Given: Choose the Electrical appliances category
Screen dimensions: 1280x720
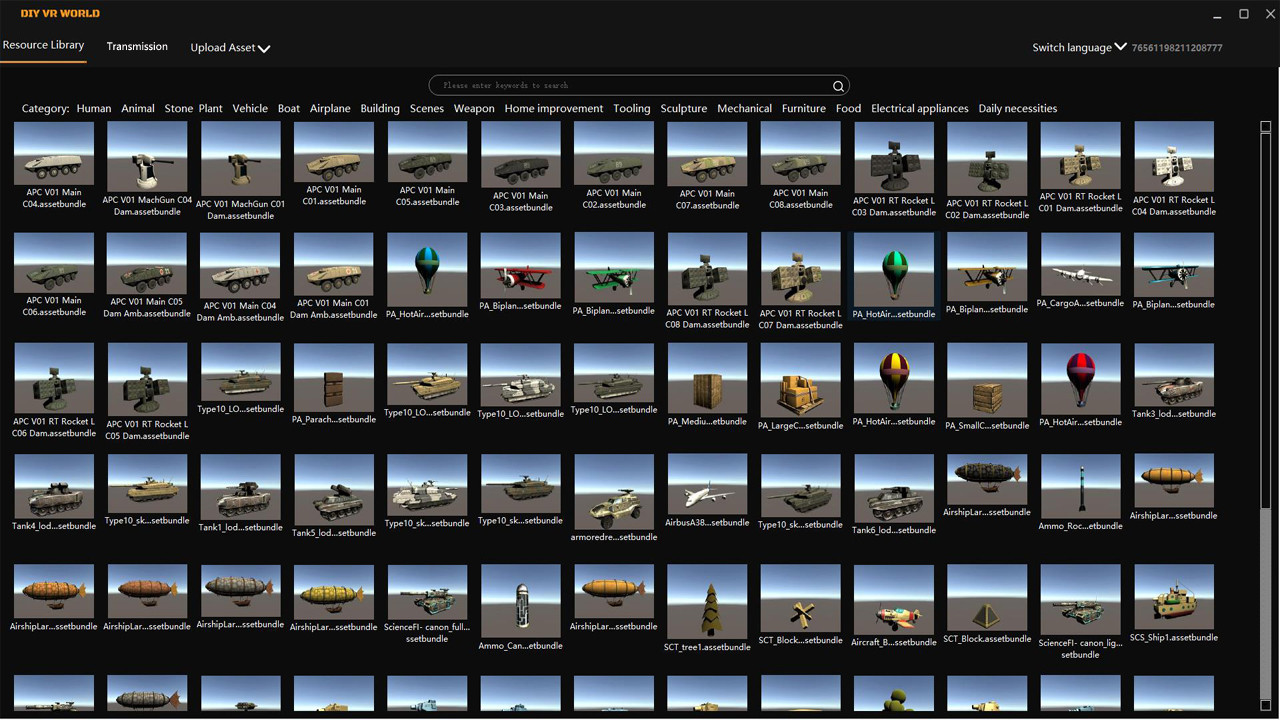Looking at the screenshot, I should click(919, 108).
